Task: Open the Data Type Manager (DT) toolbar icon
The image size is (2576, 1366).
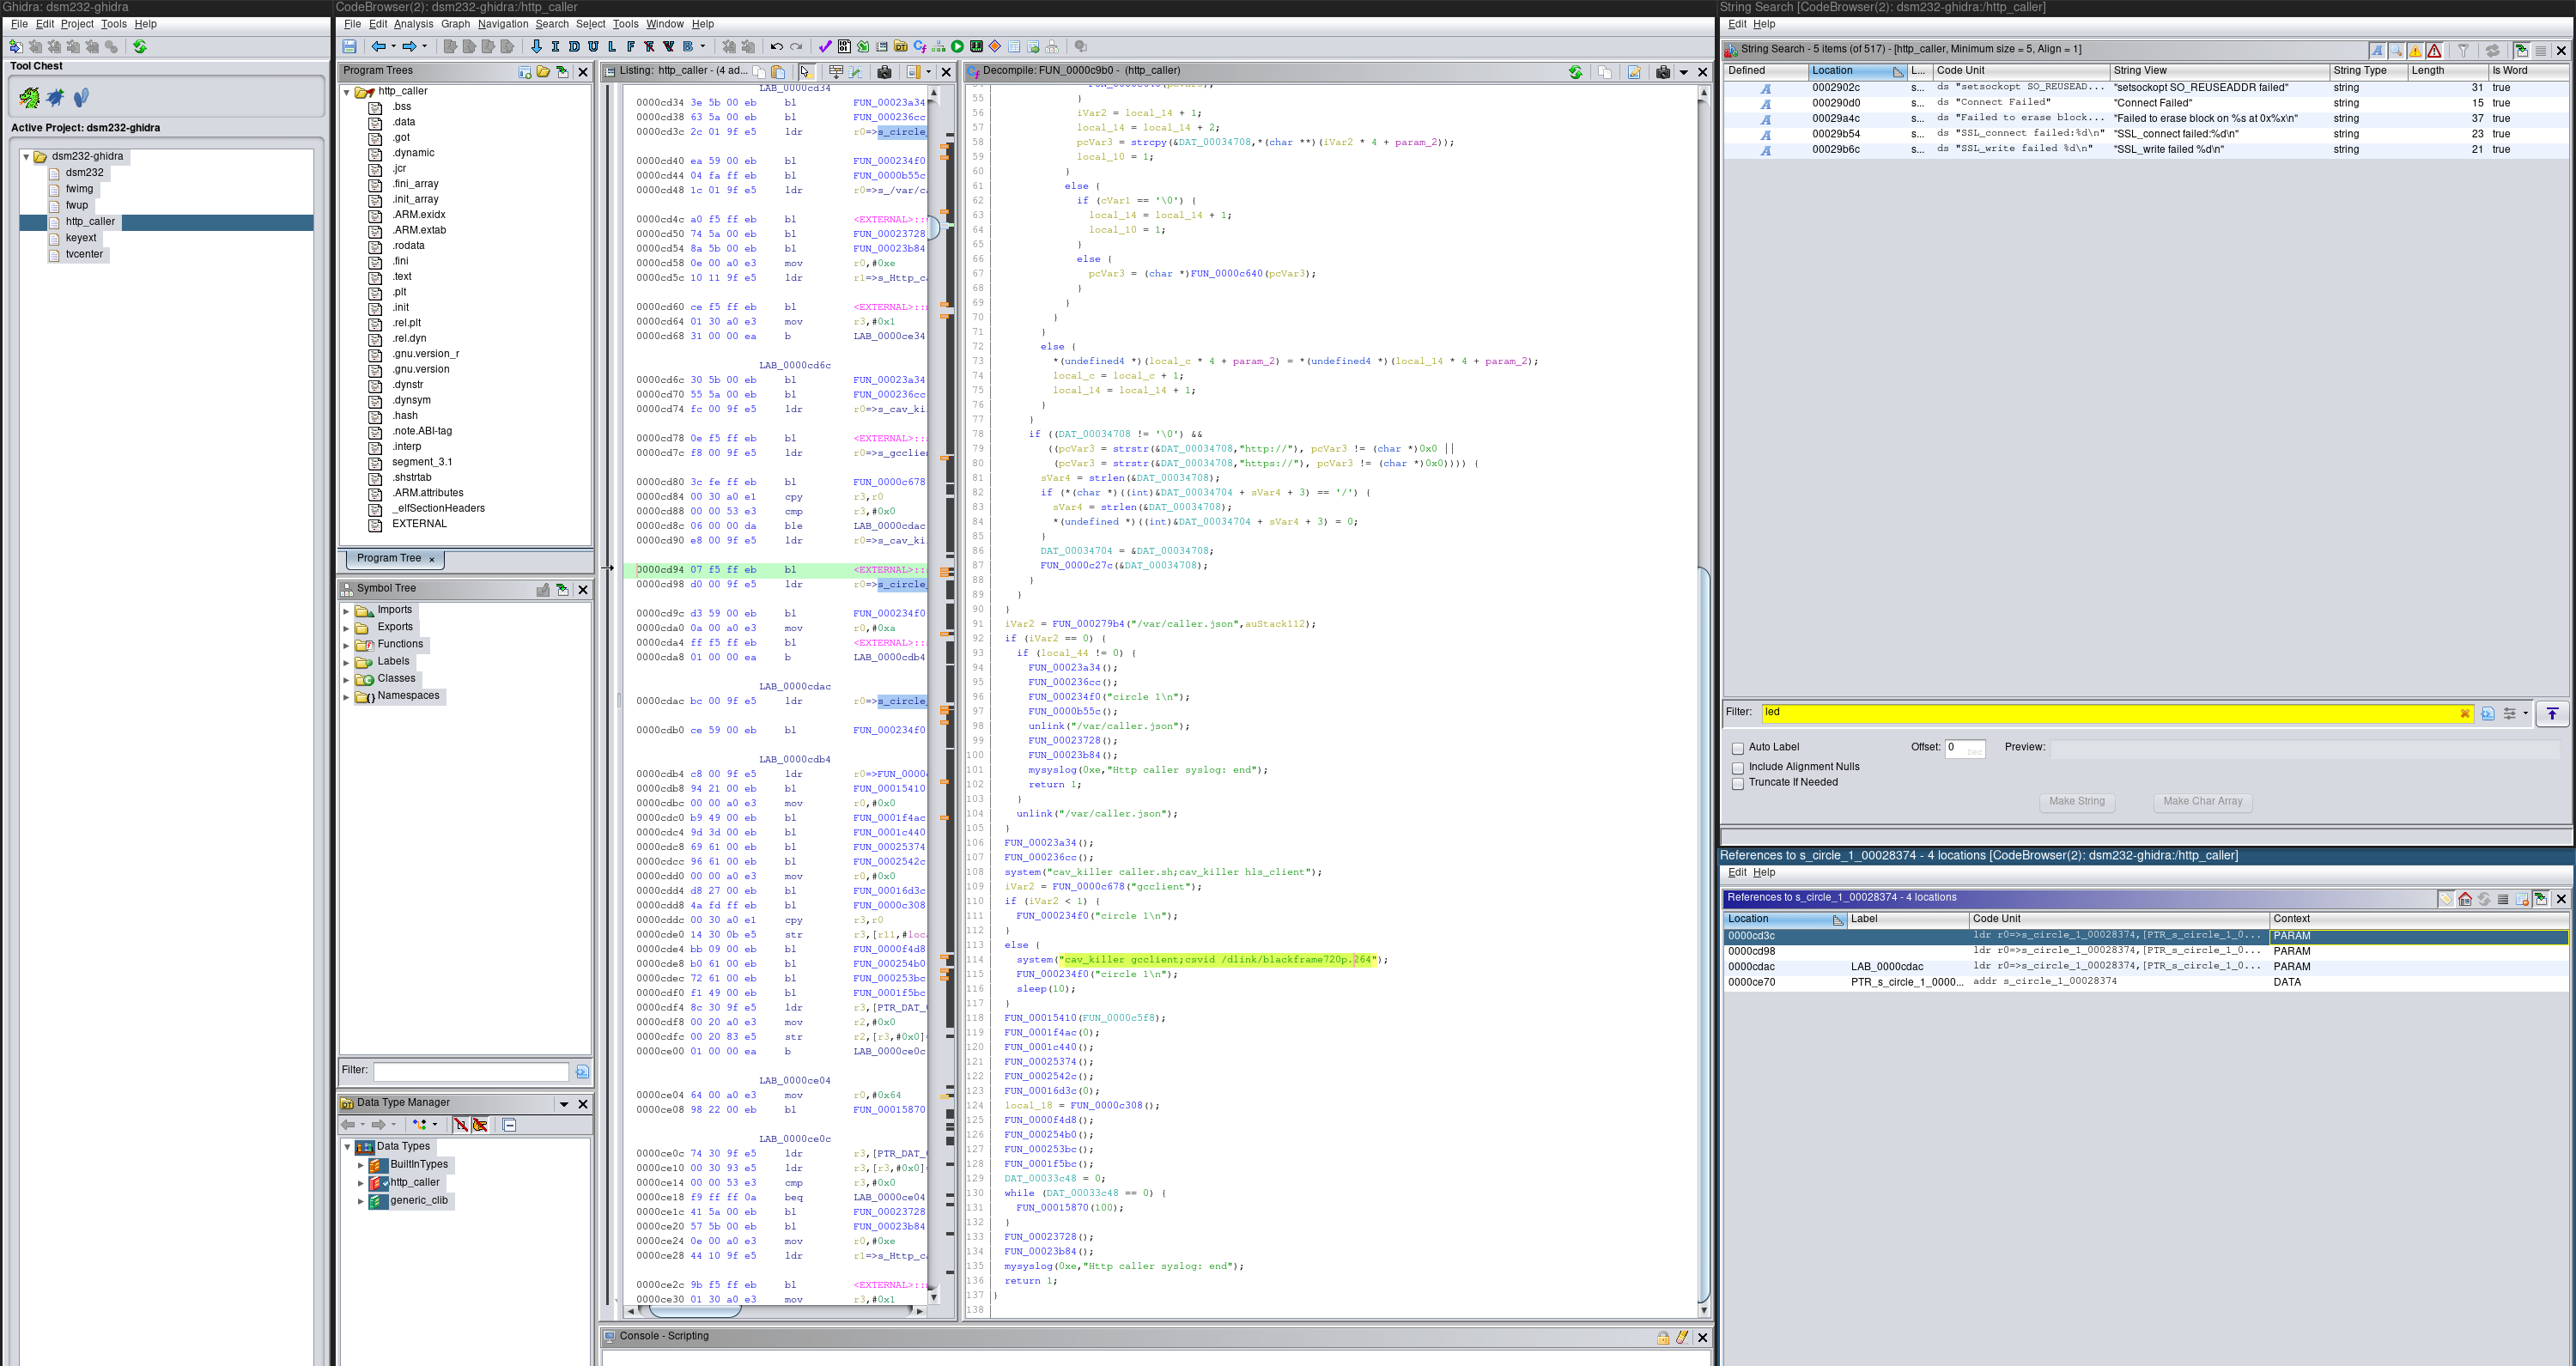Action: tap(901, 46)
